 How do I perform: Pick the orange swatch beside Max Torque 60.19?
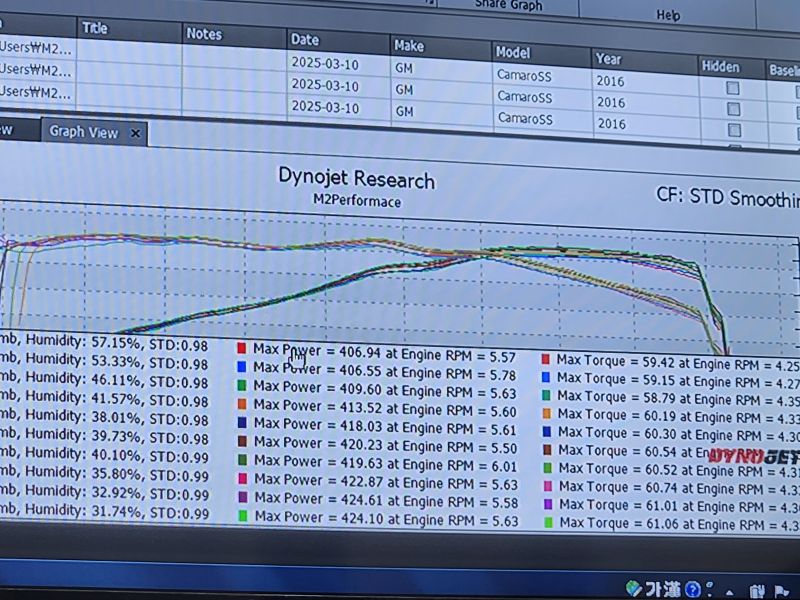[547, 413]
